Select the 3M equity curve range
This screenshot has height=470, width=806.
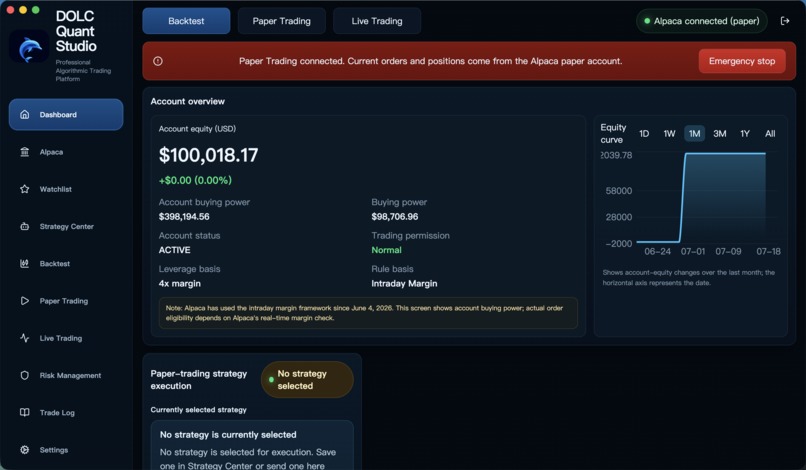click(720, 134)
